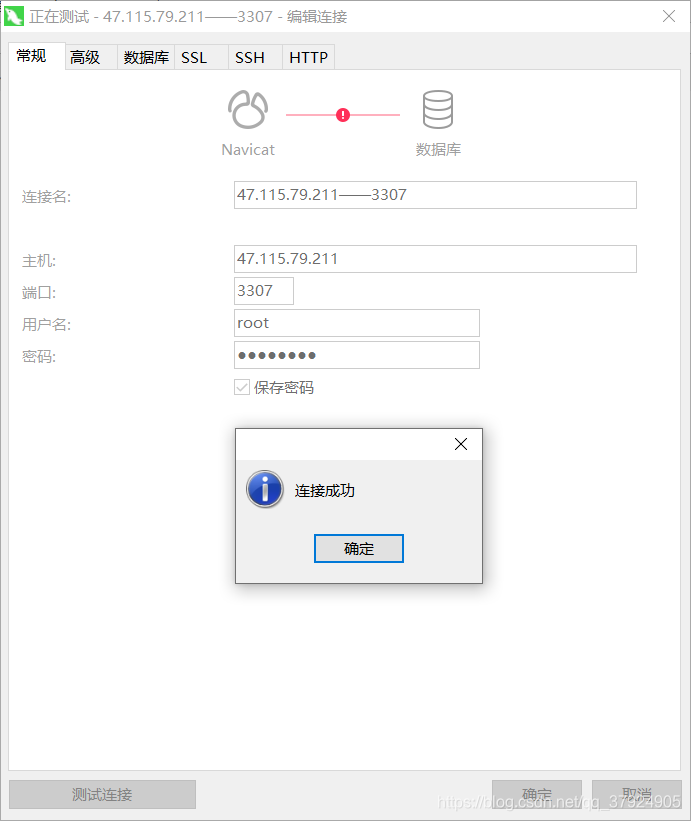Open the HTTP tab

(x=309, y=57)
